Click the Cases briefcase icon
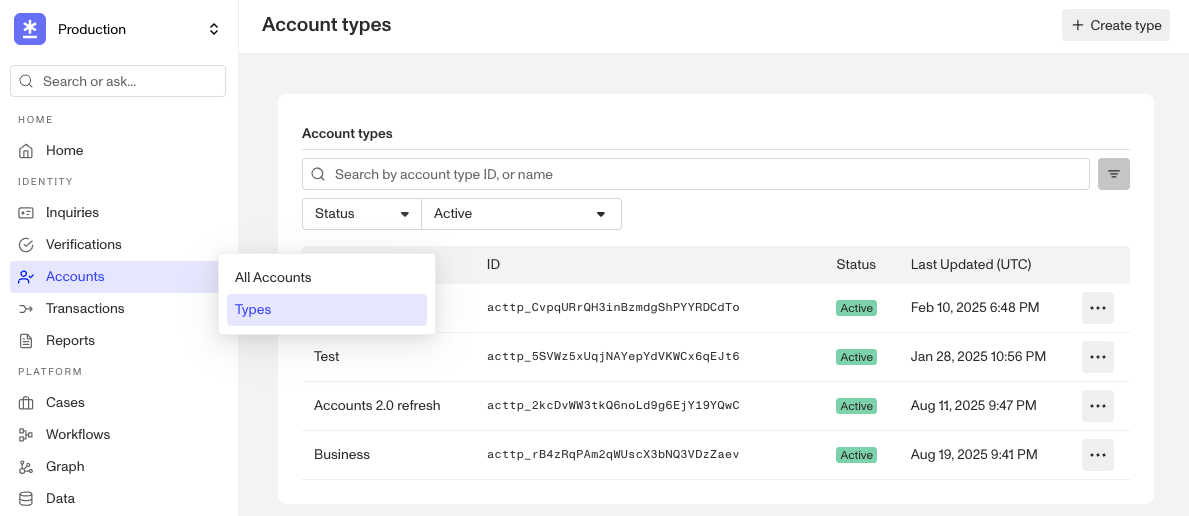Screen dimensions: 1189x516 click(x=26, y=403)
